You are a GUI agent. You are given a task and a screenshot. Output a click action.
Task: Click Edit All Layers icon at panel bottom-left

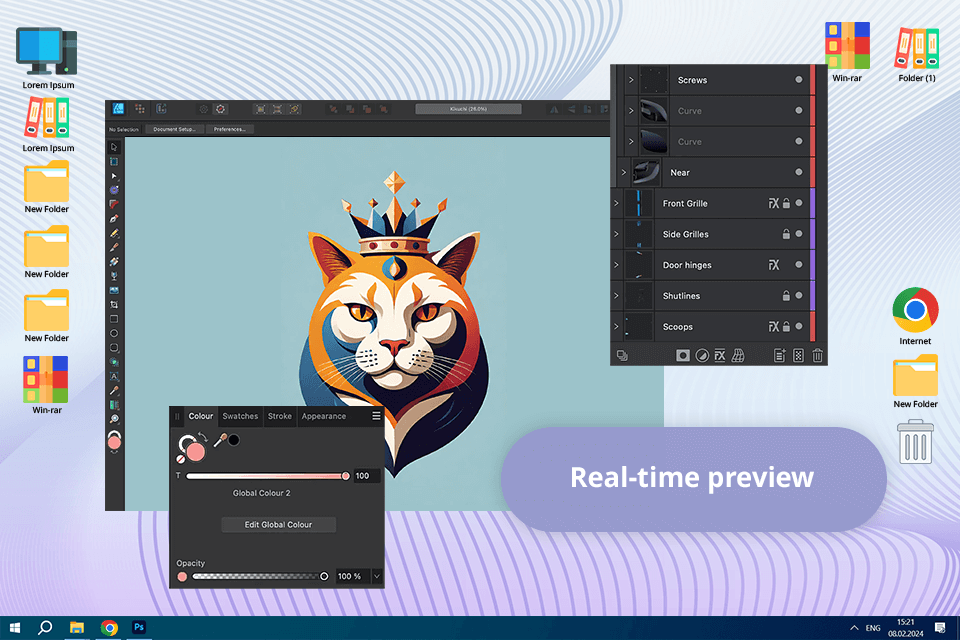coord(622,356)
